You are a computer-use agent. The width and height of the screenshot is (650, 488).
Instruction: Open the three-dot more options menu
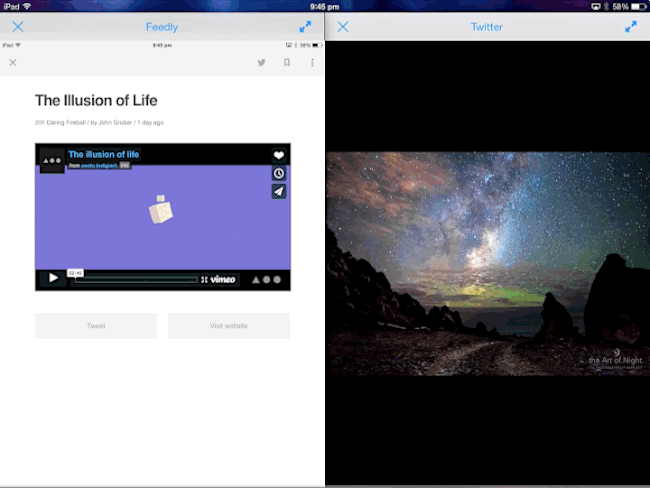(312, 63)
